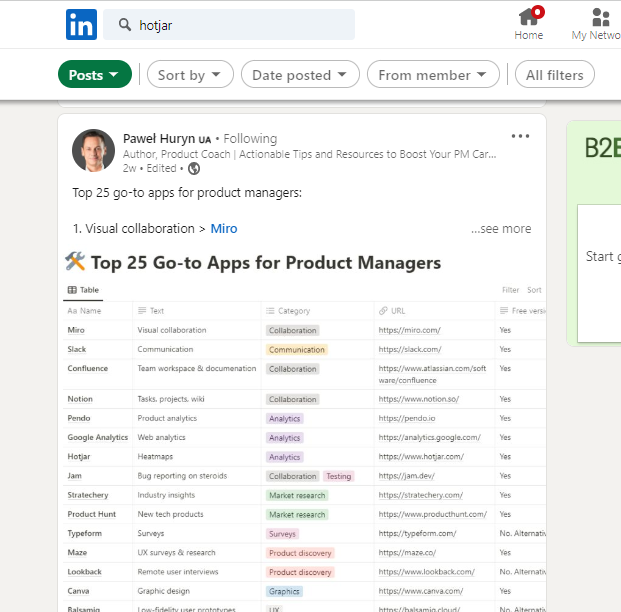Screen dimensions: 621x612
Task: Click the Product discovery tag in Maze row
Action: 300,553
